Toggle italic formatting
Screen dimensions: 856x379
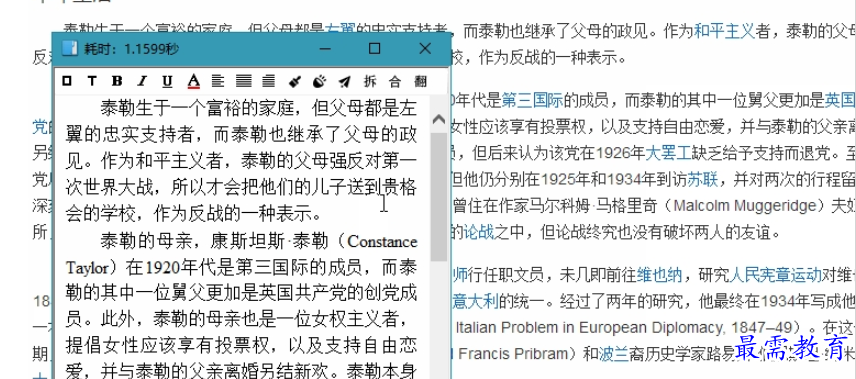pos(142,81)
